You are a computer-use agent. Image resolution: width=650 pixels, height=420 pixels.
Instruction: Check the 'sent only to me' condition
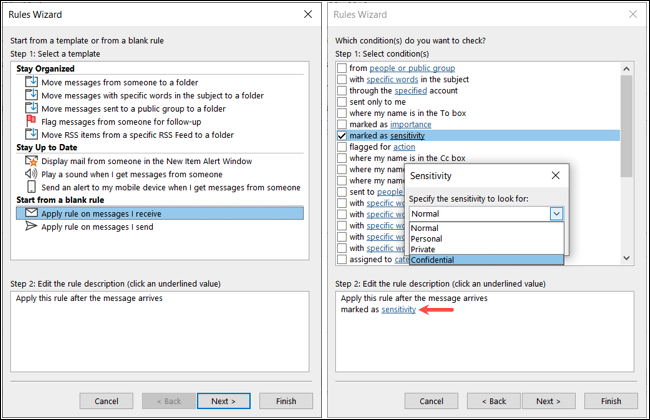tap(342, 102)
